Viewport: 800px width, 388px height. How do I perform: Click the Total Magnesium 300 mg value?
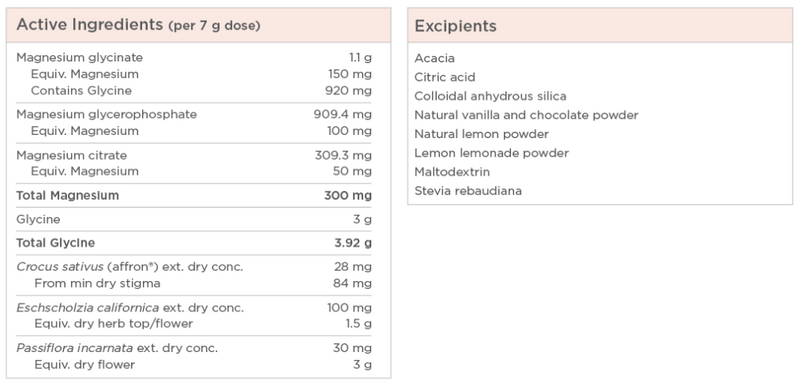(347, 196)
